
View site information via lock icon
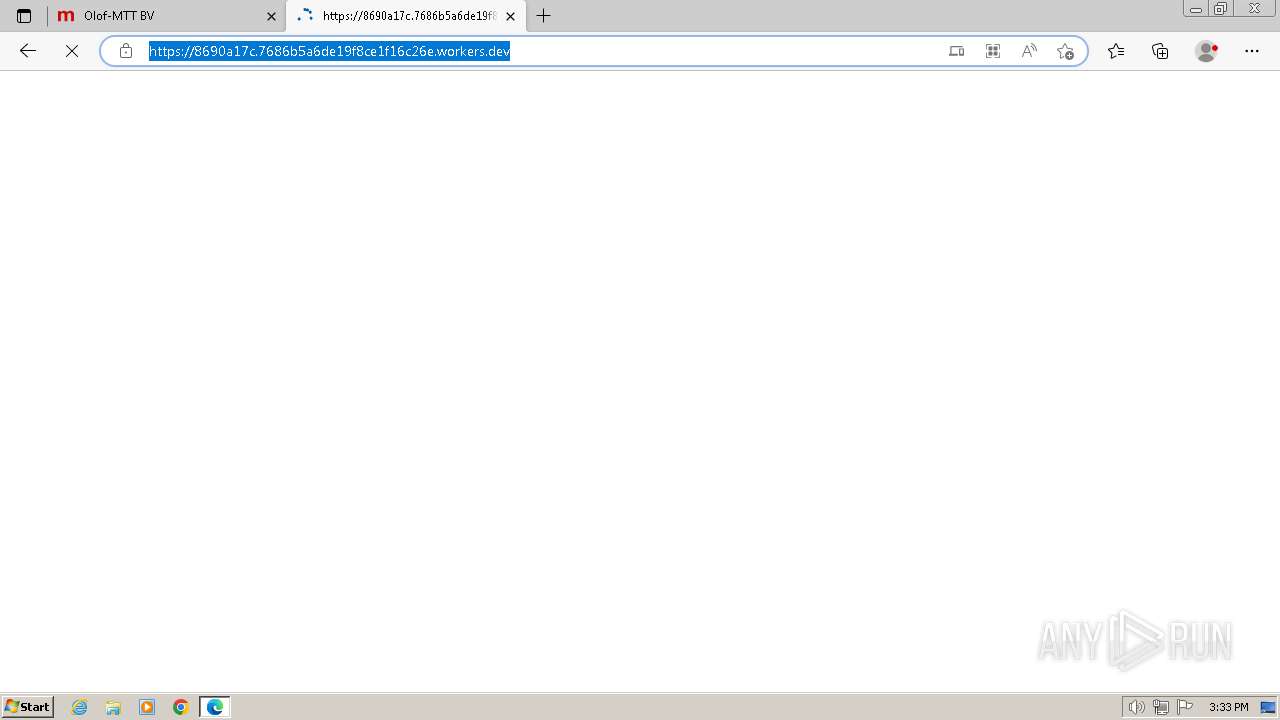pos(126,51)
